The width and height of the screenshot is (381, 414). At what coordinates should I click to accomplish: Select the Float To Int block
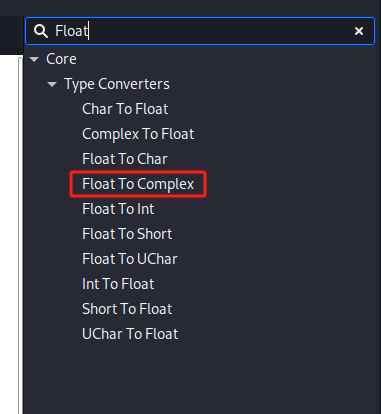tap(118, 209)
